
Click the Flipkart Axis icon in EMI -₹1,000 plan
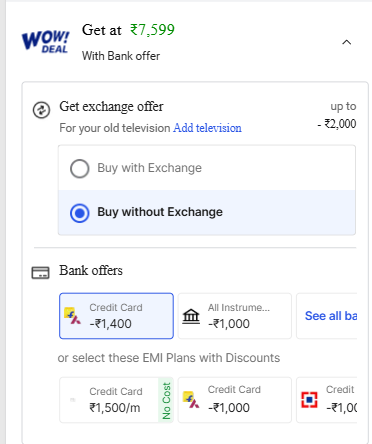coord(191,399)
